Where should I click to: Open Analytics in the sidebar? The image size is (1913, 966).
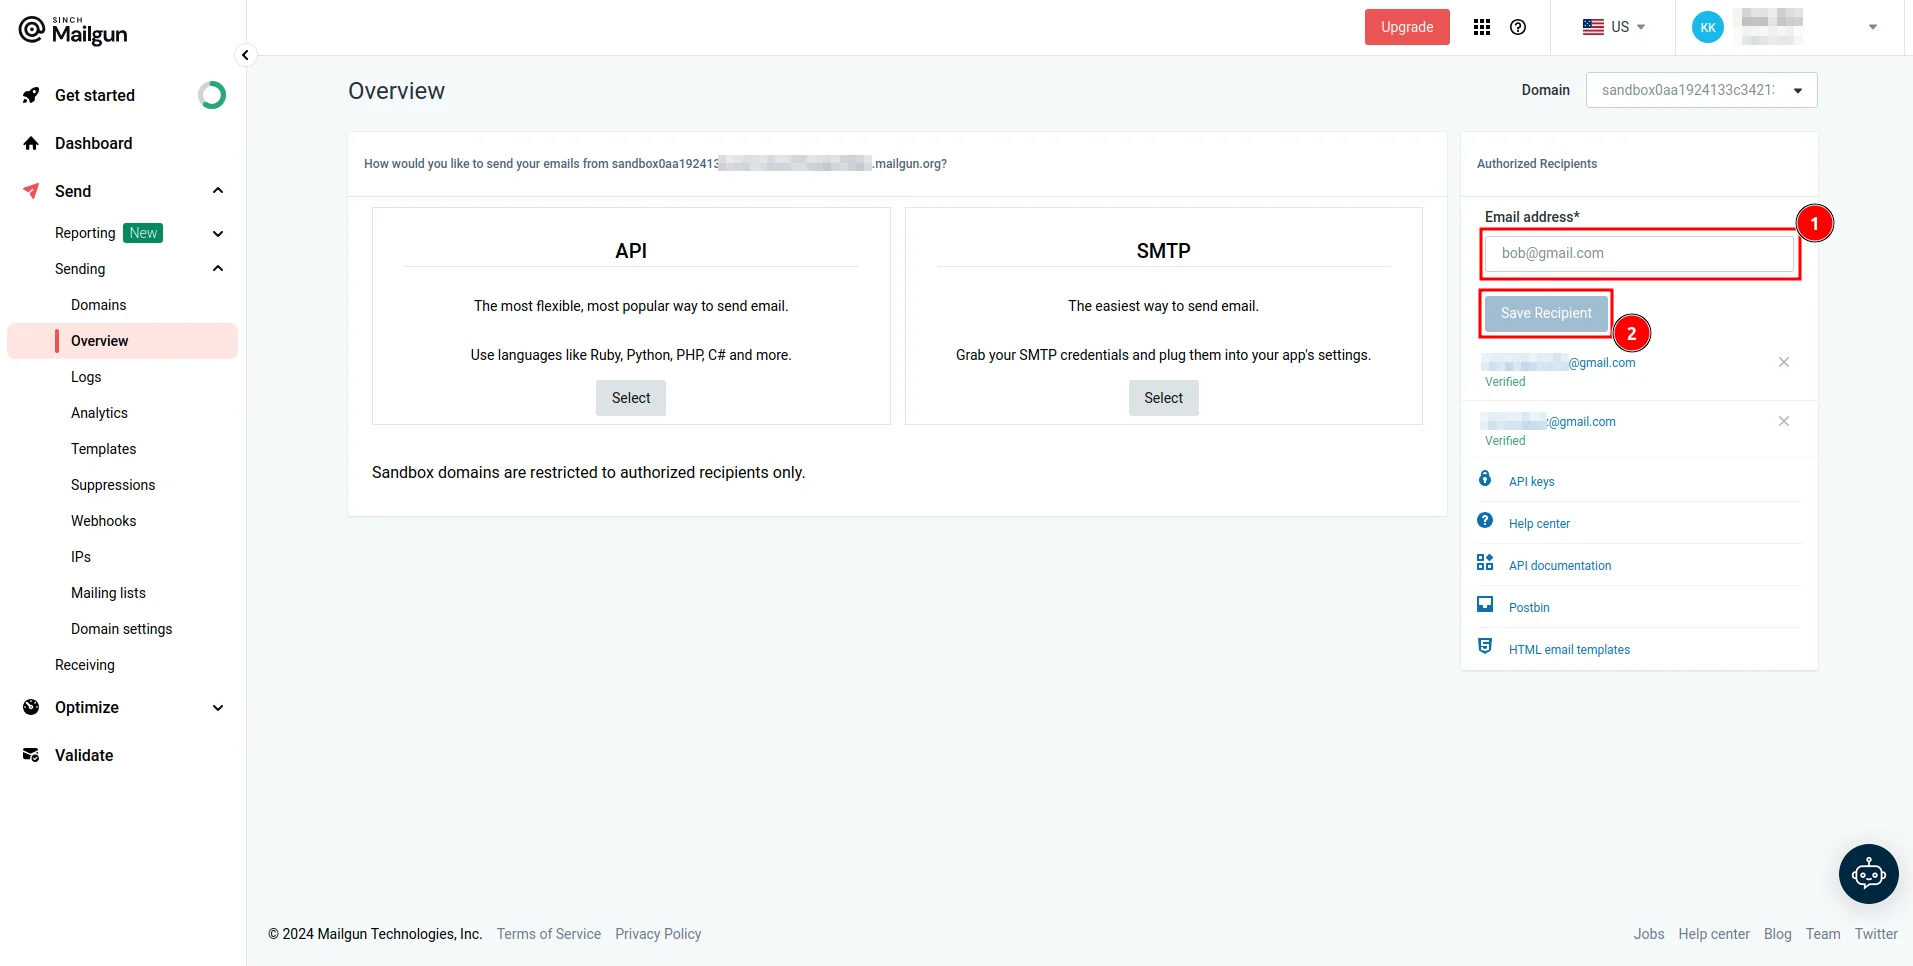click(99, 413)
